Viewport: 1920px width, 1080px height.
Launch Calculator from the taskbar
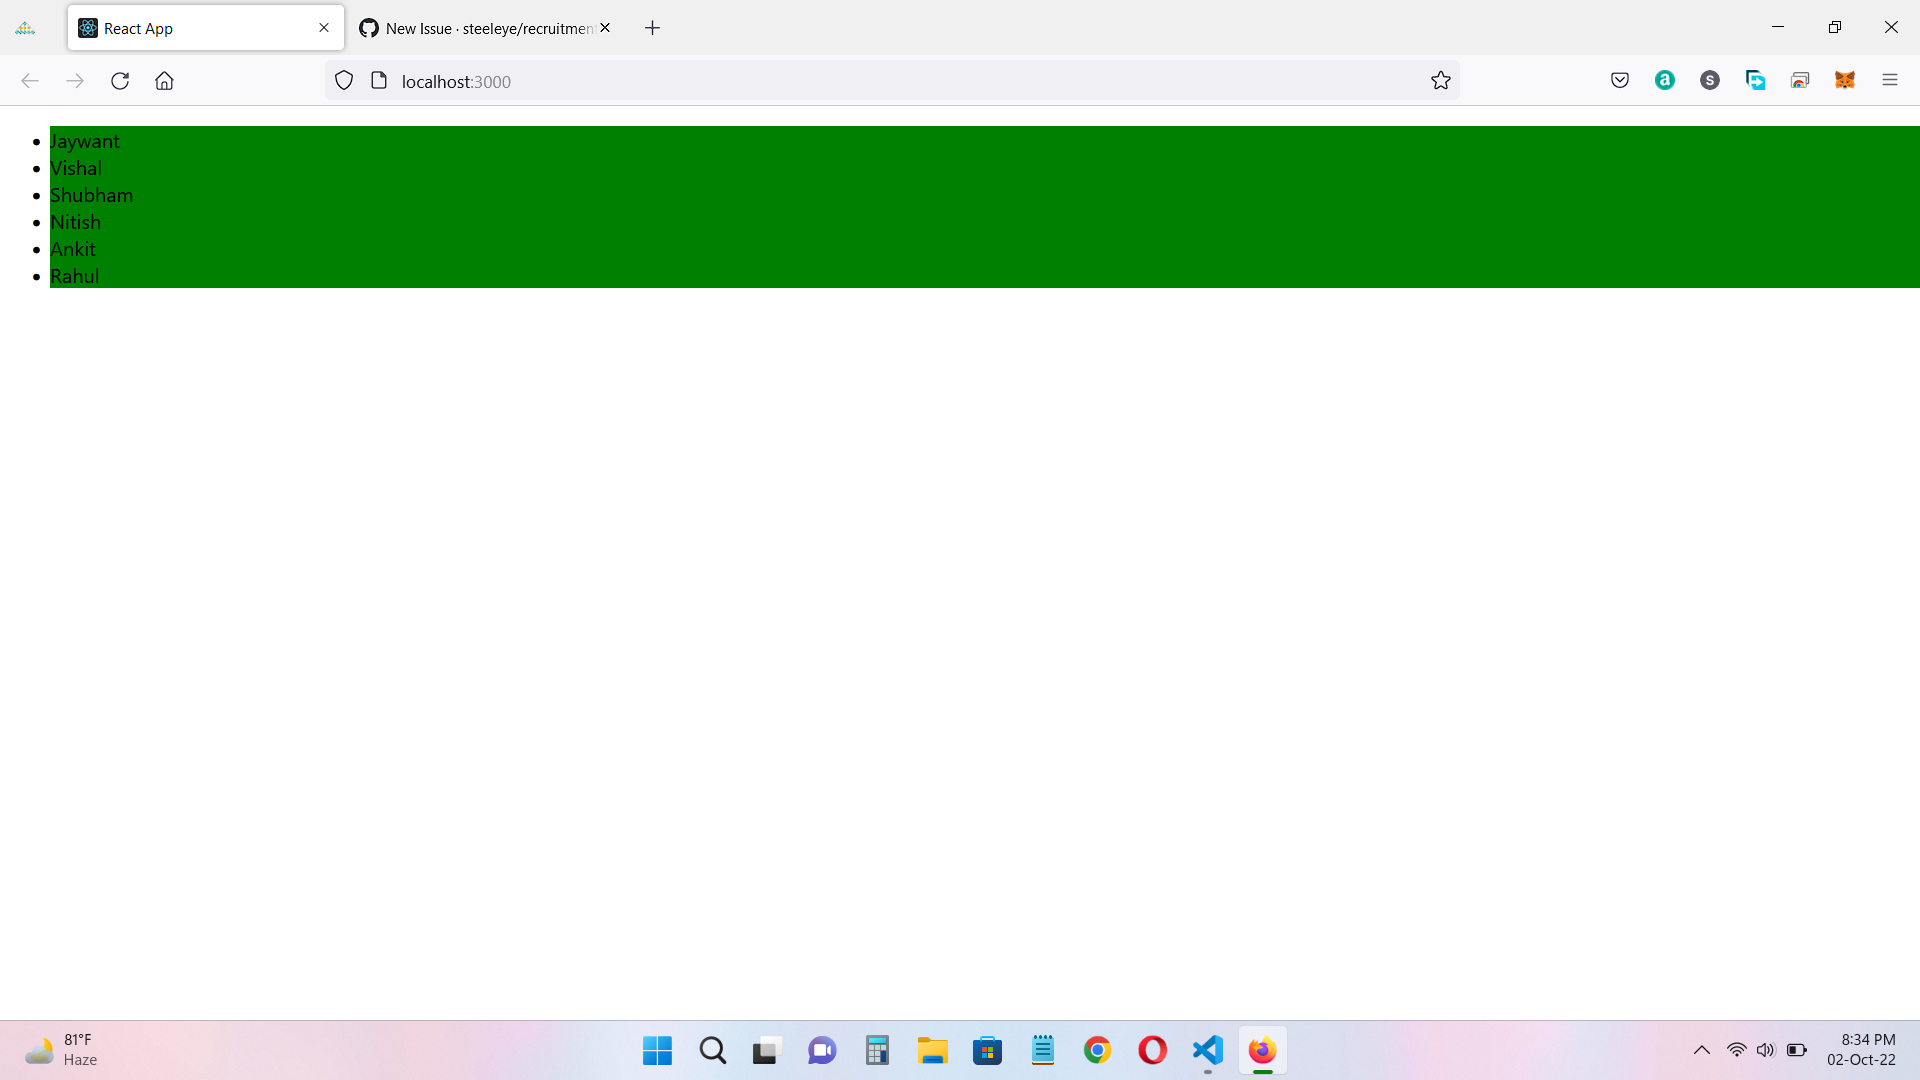tap(877, 1051)
